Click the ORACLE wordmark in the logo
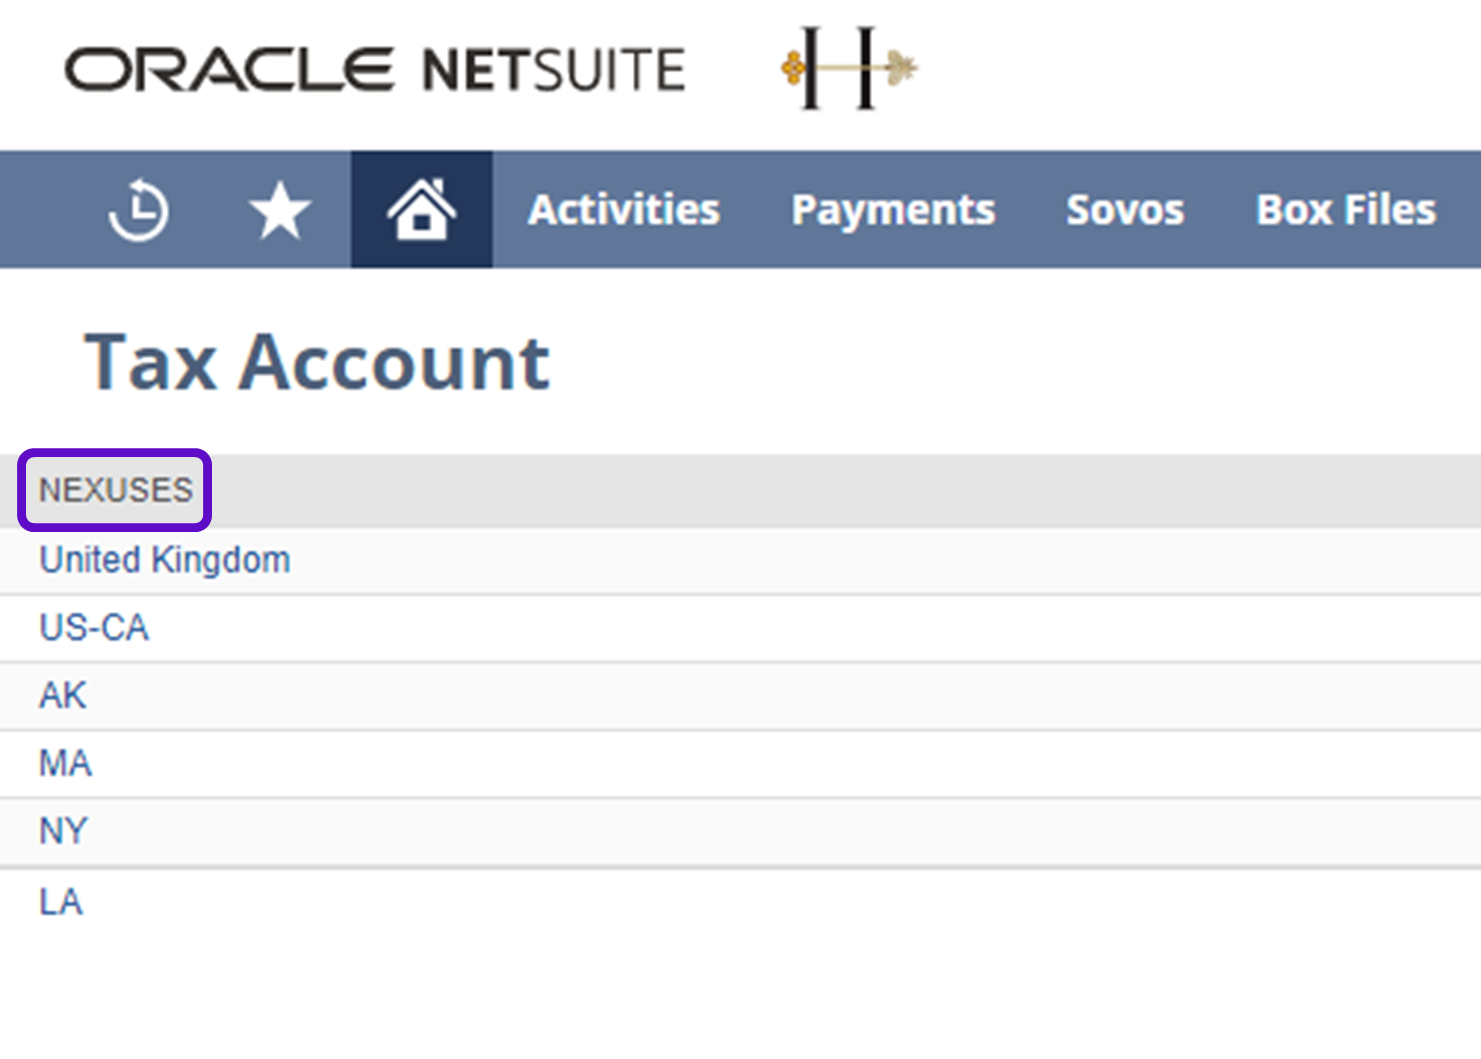This screenshot has height=1059, width=1481. point(229,70)
